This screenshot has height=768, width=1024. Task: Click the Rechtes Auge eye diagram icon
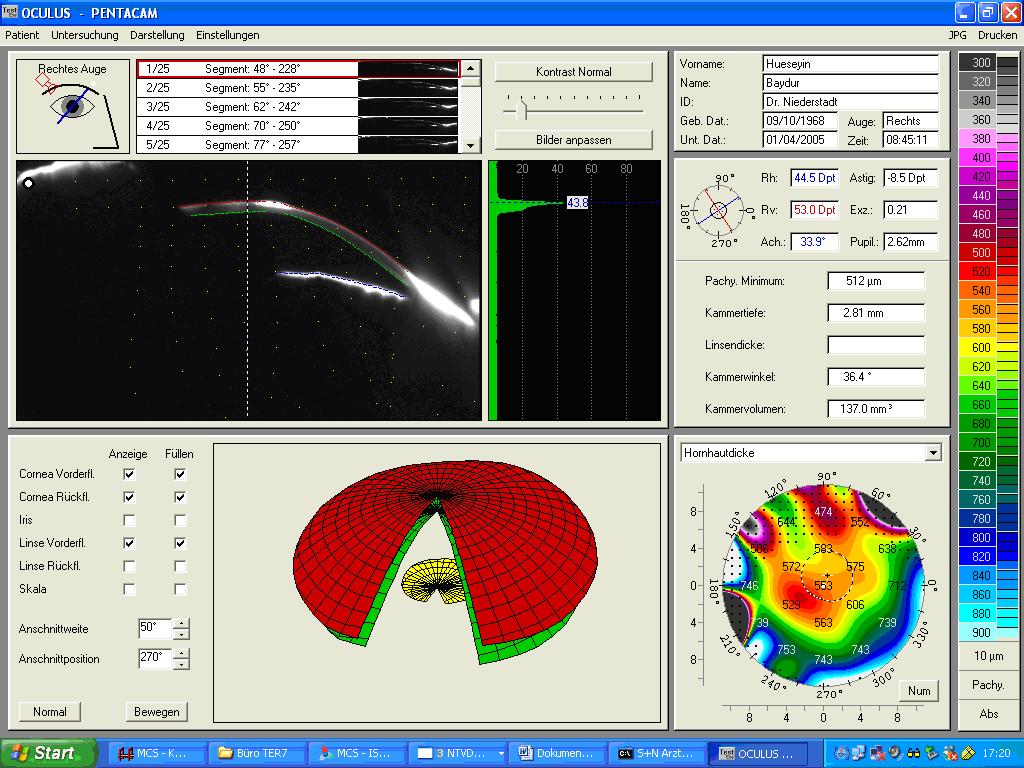coord(72,108)
